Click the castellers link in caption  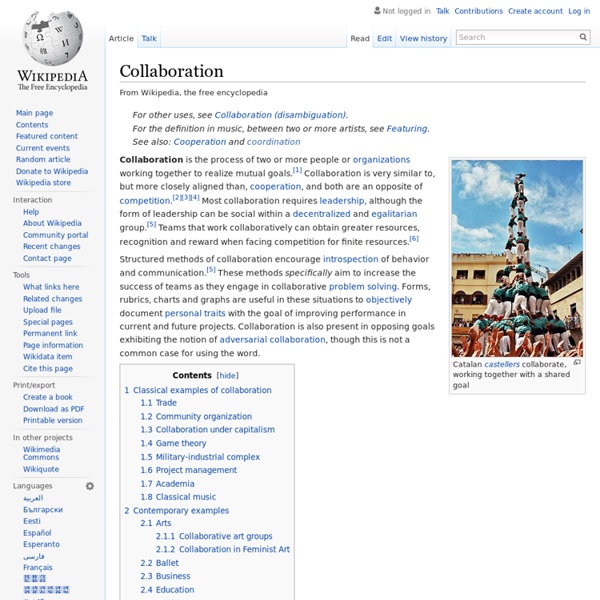pos(502,364)
